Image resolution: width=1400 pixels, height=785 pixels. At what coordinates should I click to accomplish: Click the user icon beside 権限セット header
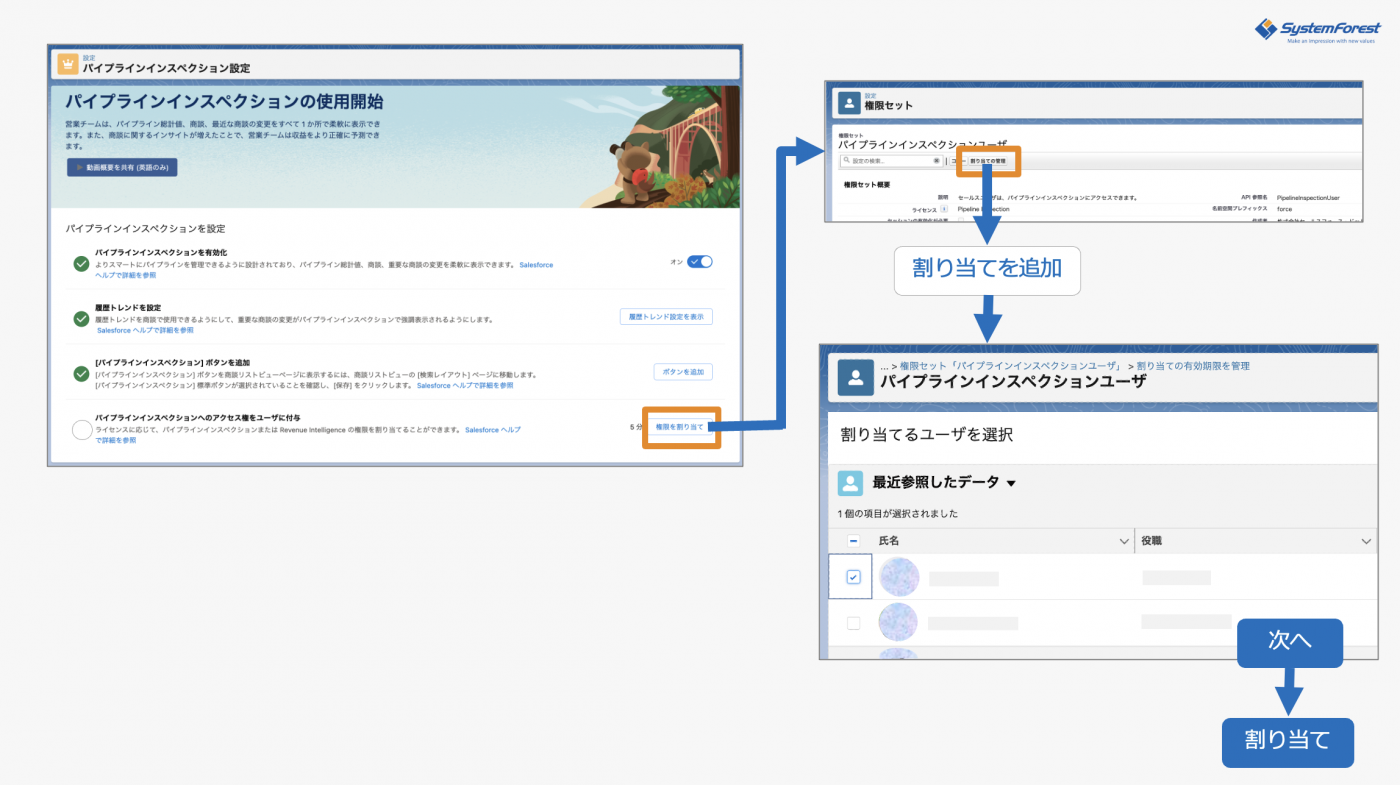coord(849,103)
